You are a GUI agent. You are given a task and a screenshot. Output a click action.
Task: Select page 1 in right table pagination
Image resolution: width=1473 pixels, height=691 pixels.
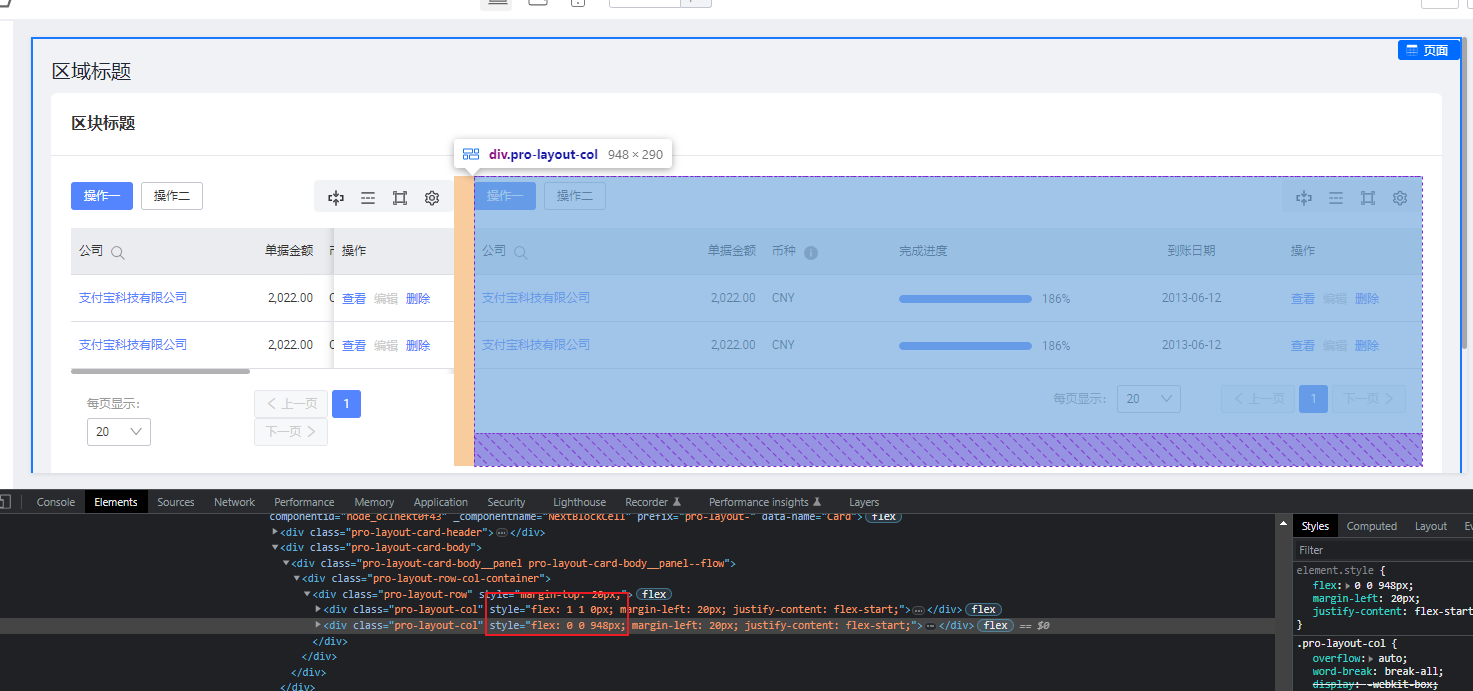pyautogui.click(x=1313, y=399)
